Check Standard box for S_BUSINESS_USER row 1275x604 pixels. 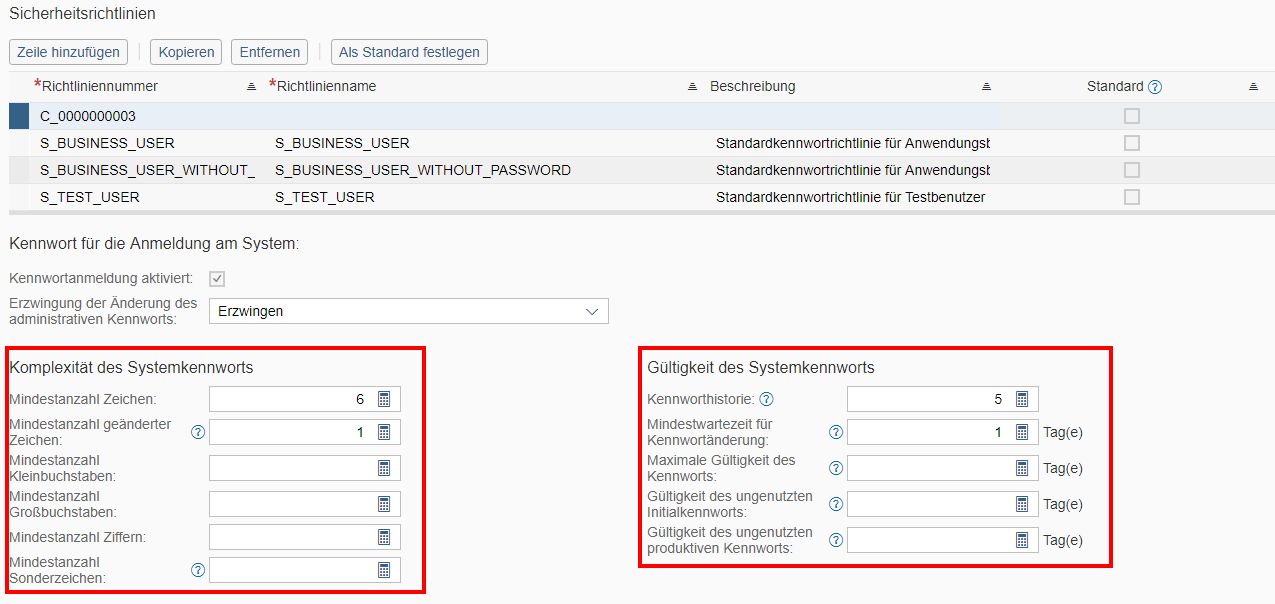[1131, 143]
